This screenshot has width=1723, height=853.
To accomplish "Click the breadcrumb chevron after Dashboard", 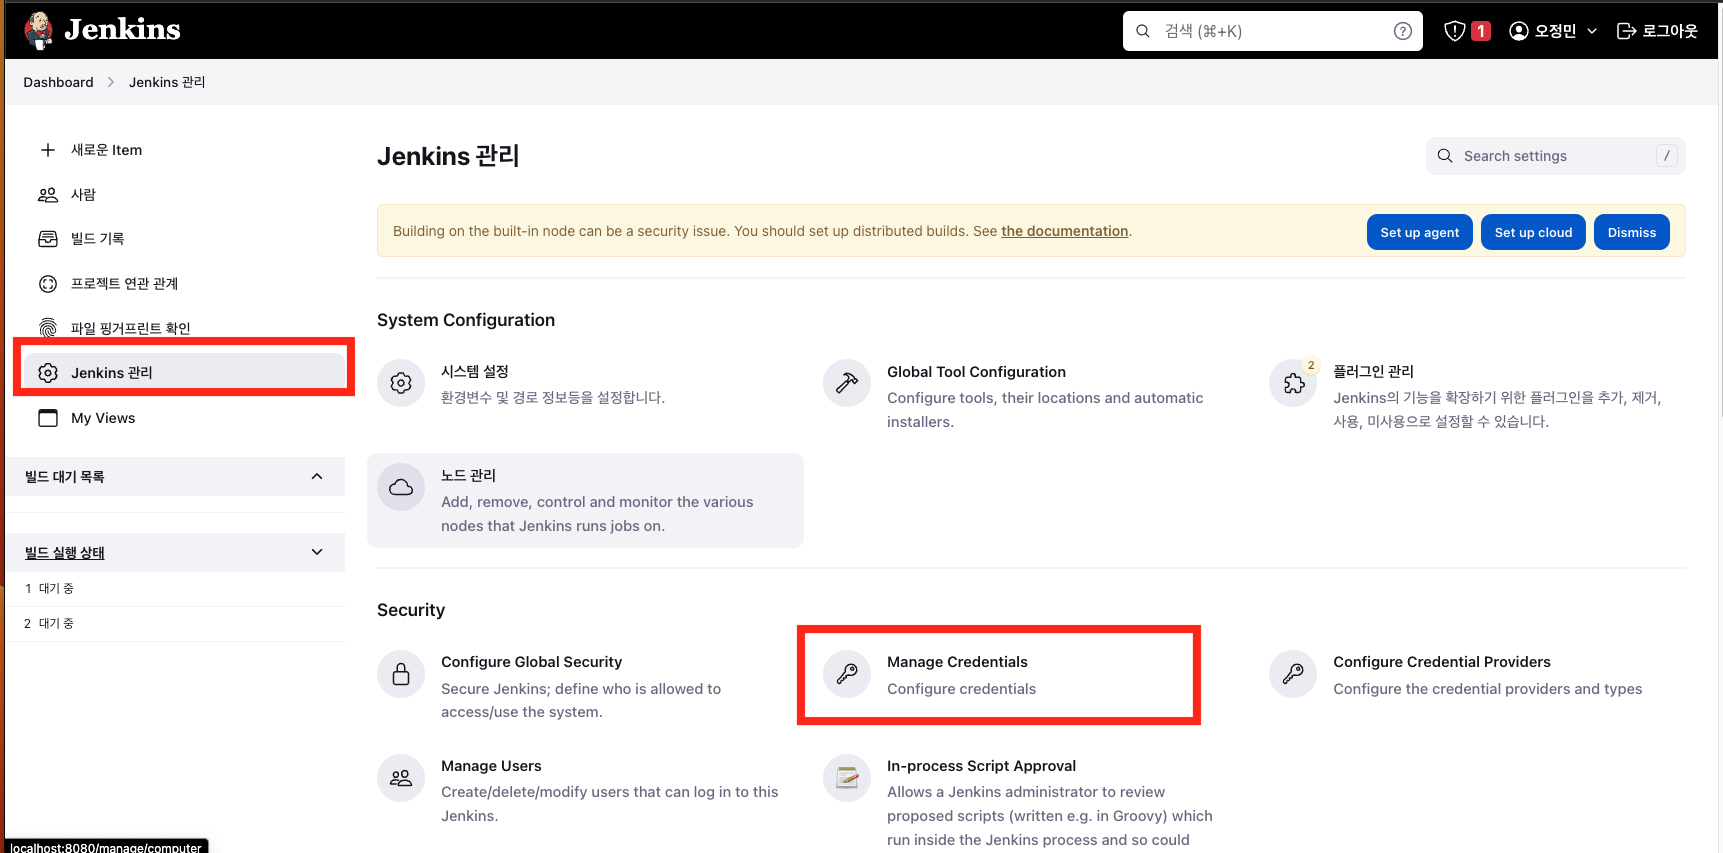I will (x=111, y=82).
